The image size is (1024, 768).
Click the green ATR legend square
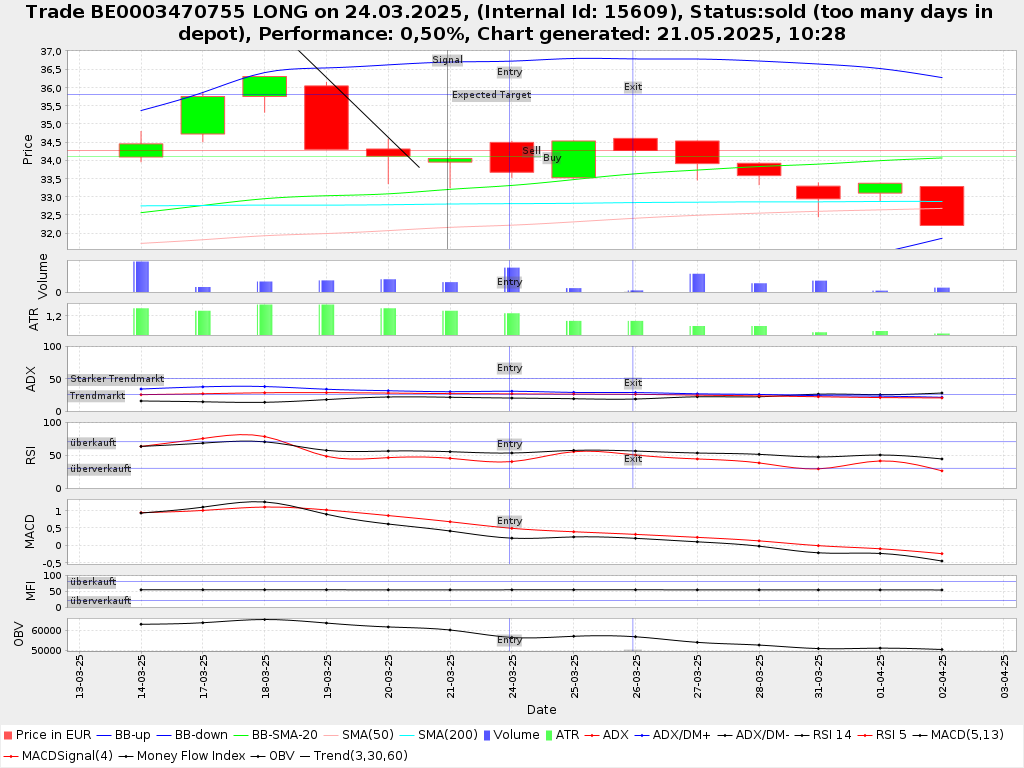pyautogui.click(x=546, y=735)
